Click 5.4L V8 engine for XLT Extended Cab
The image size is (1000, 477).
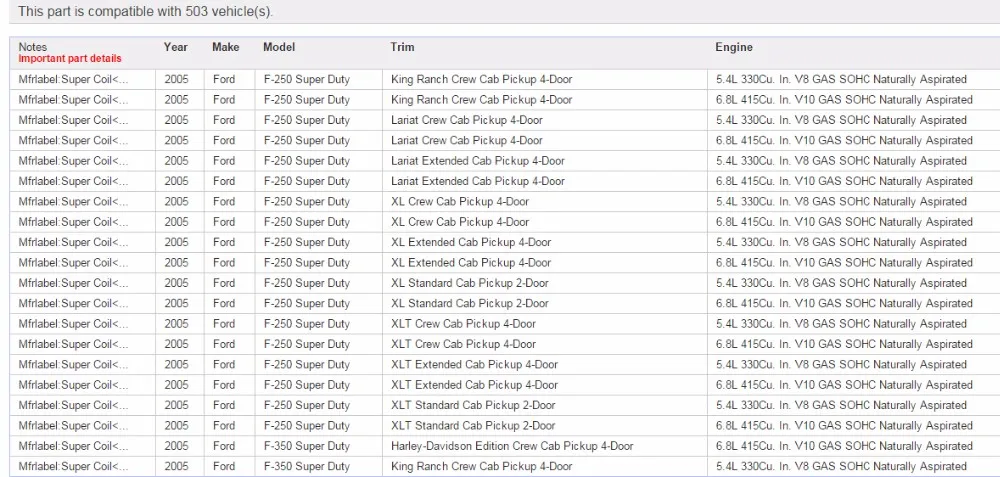(x=841, y=365)
